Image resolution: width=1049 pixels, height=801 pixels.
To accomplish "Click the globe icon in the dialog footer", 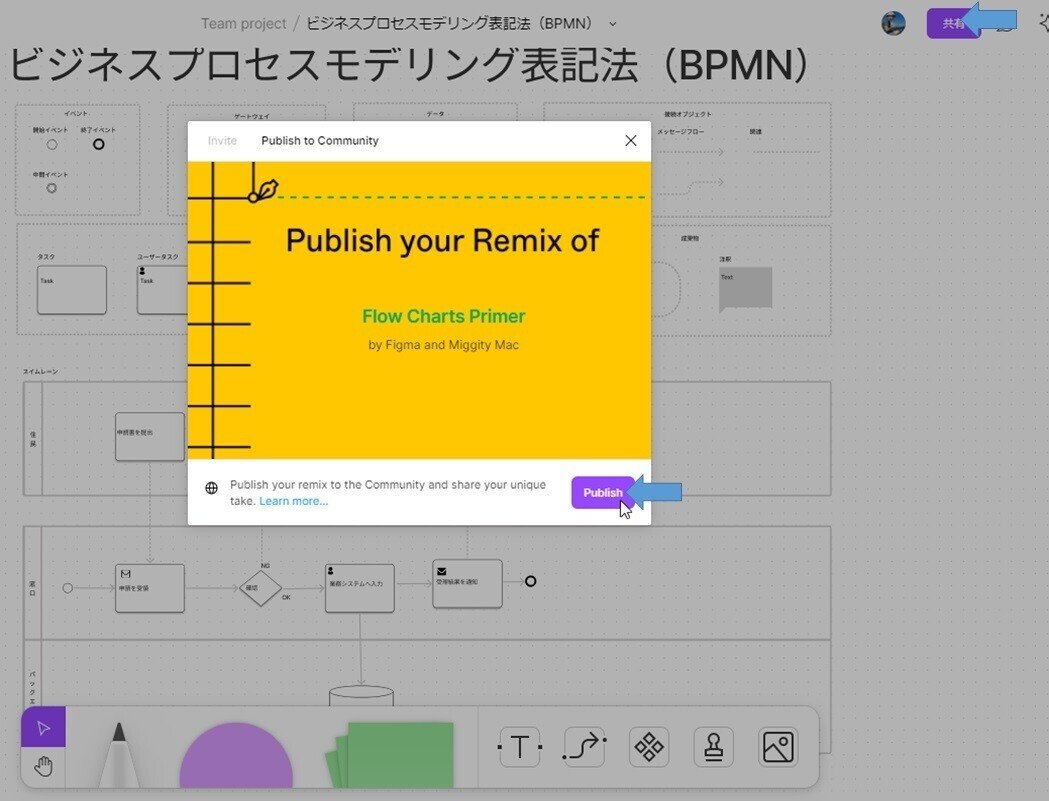I will 210,488.
